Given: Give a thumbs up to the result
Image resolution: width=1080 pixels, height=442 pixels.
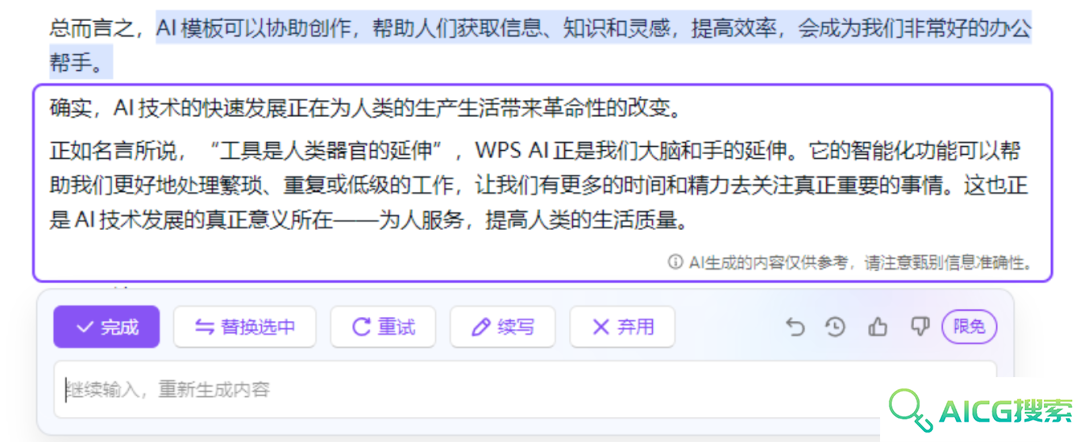Looking at the screenshot, I should [878, 327].
